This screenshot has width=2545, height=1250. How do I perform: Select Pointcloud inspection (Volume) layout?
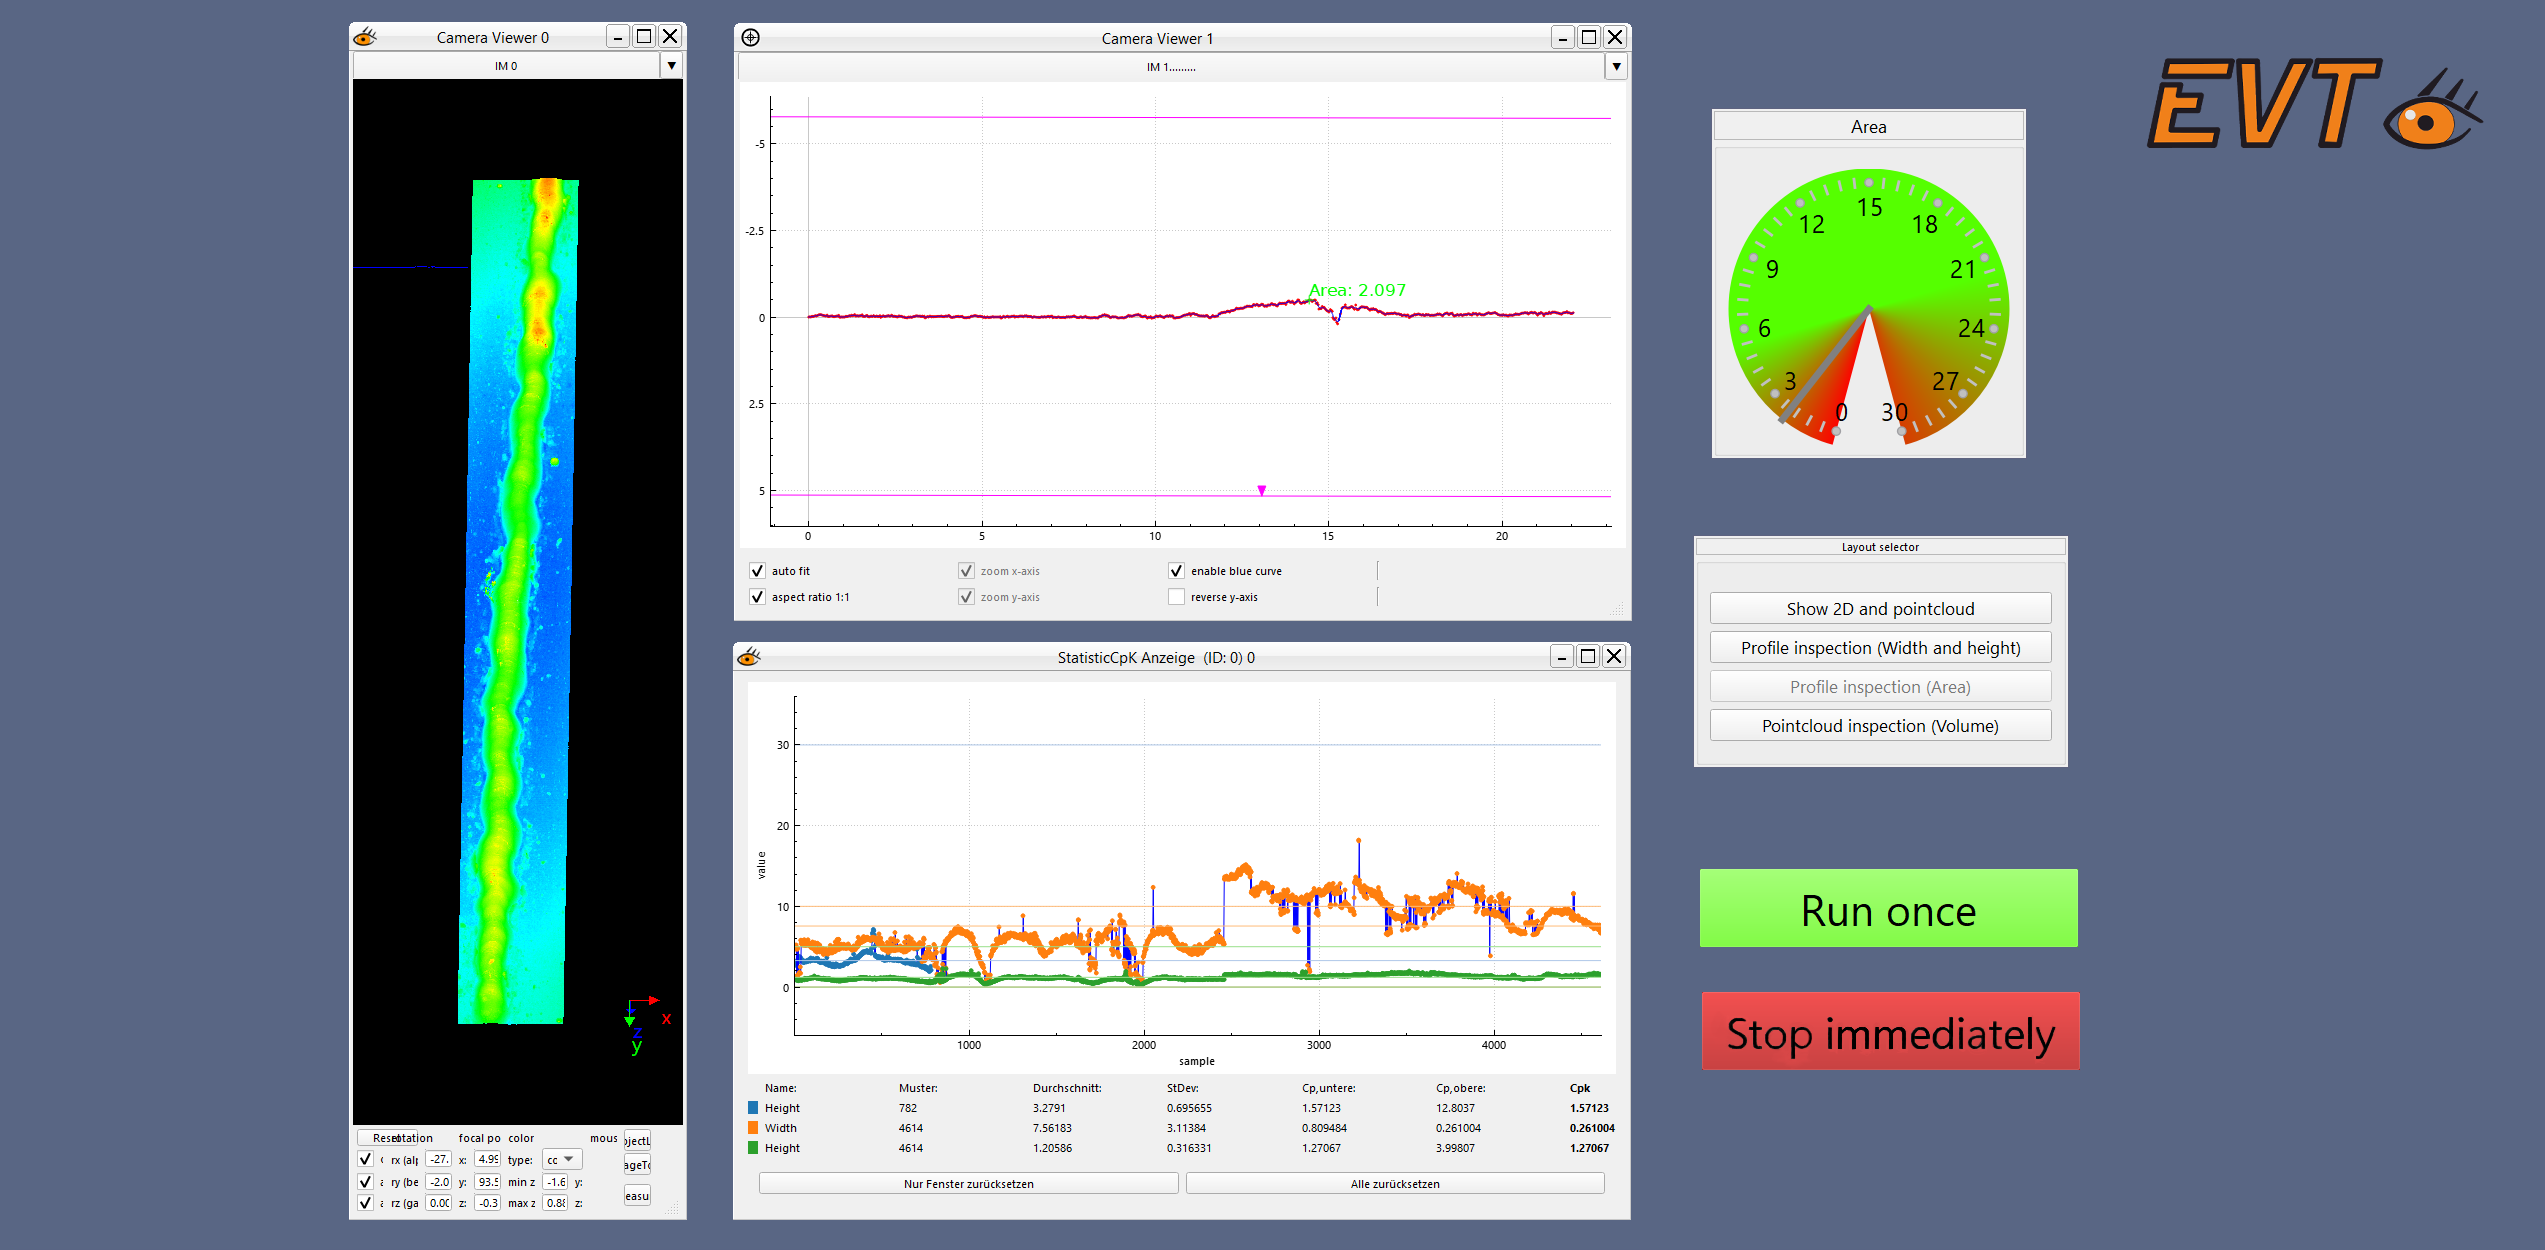[x=1880, y=726]
